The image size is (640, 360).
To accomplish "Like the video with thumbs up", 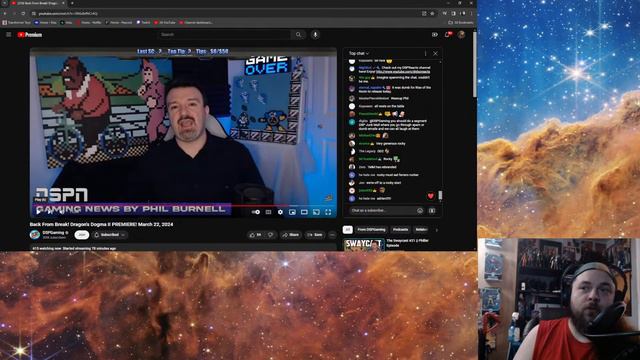I will click(x=256, y=235).
